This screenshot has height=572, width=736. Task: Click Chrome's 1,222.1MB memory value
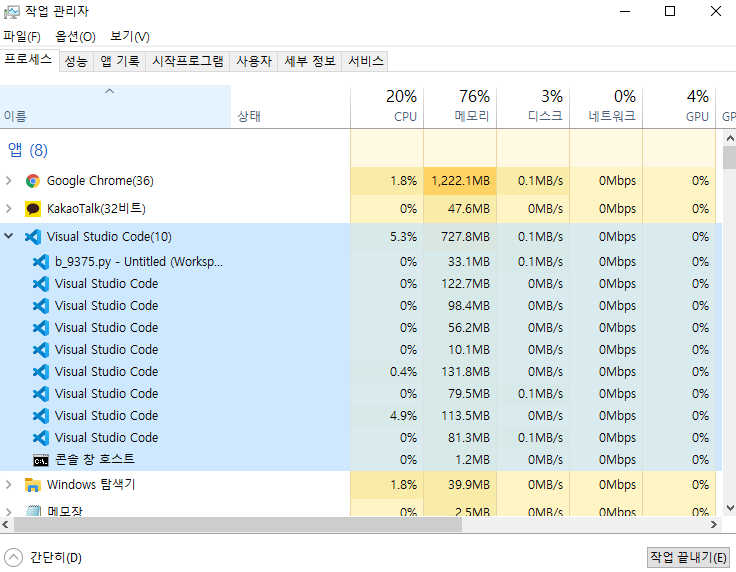(460, 181)
